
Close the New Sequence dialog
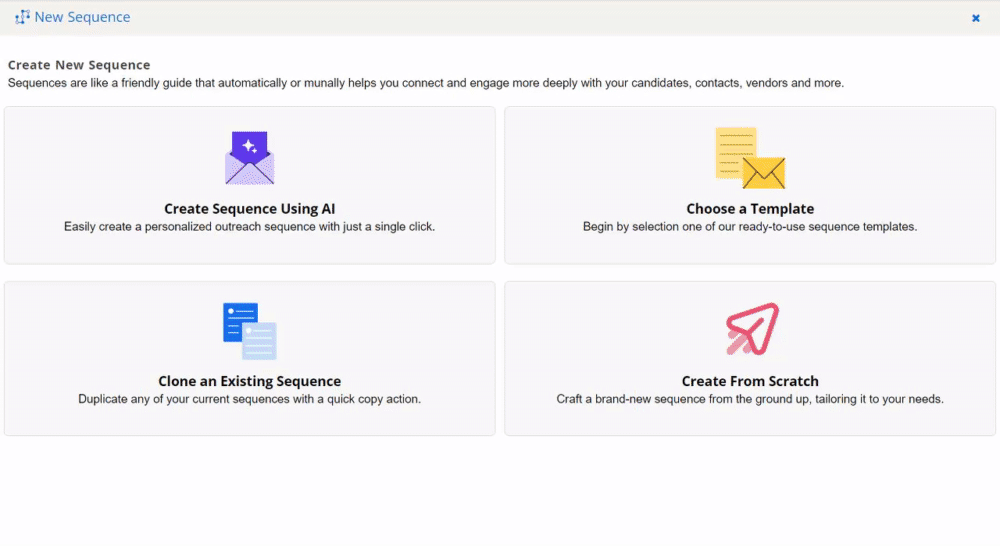point(975,18)
